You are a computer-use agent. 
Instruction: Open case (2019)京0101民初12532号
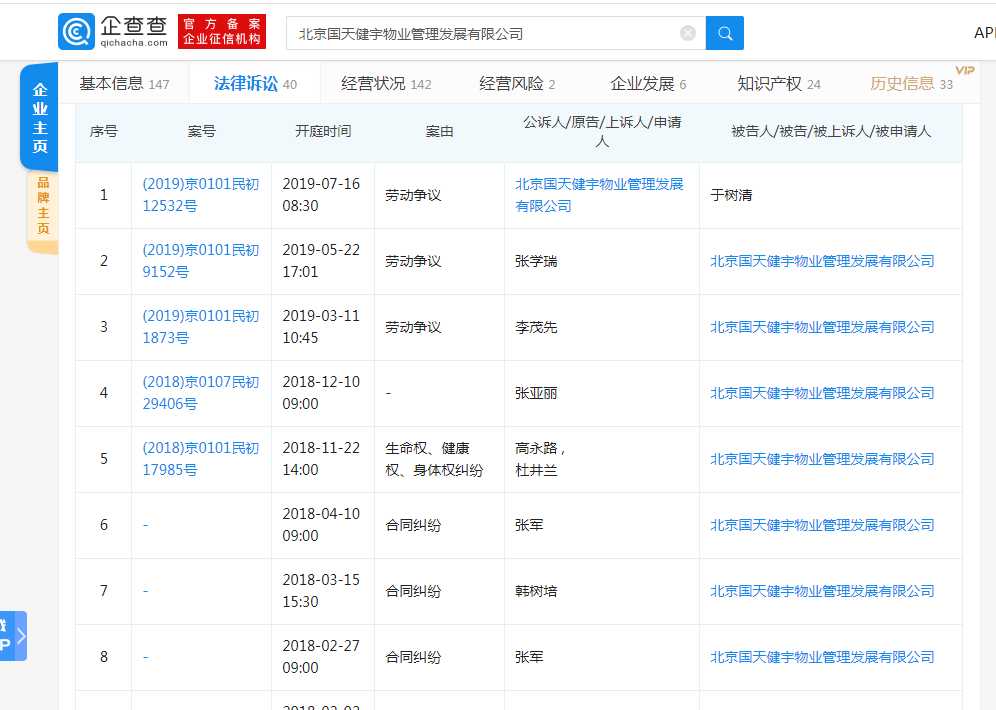201,195
